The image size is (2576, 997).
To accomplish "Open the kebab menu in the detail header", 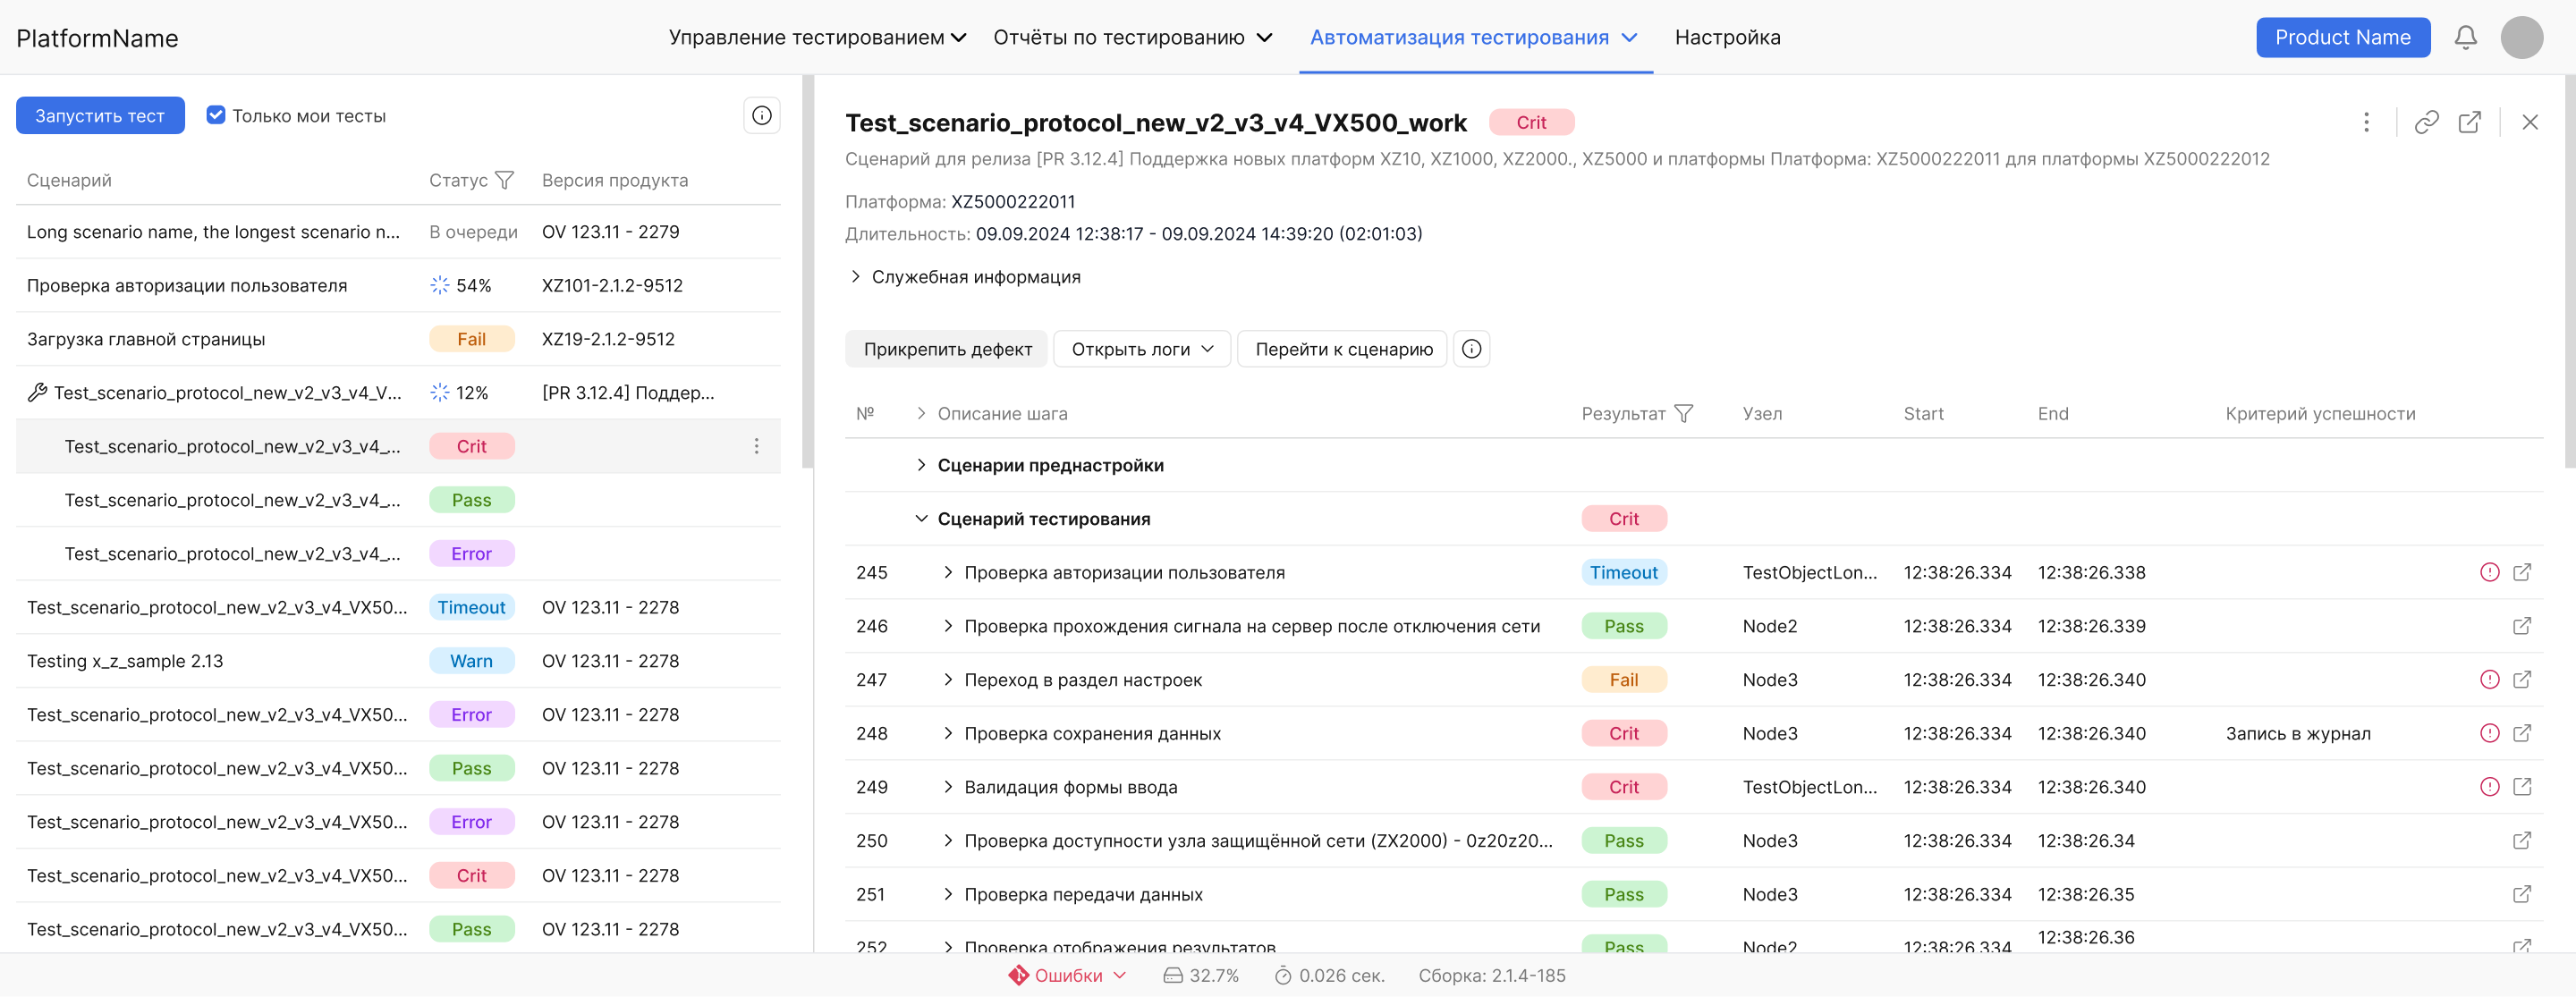I will point(2365,123).
